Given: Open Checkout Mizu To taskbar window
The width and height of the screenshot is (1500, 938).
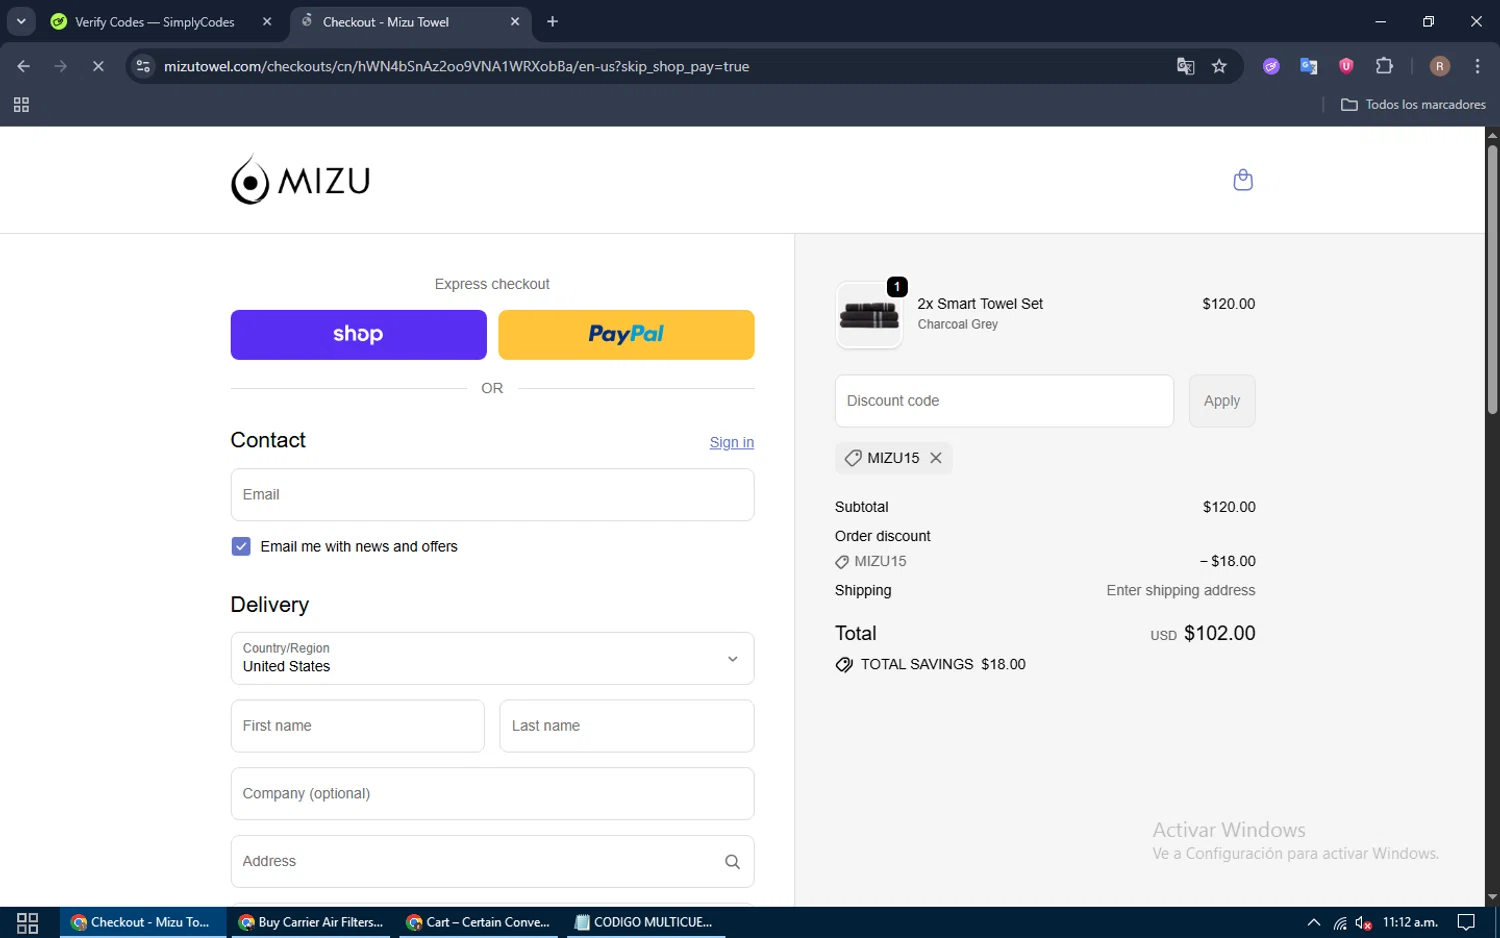Looking at the screenshot, I should coord(143,923).
